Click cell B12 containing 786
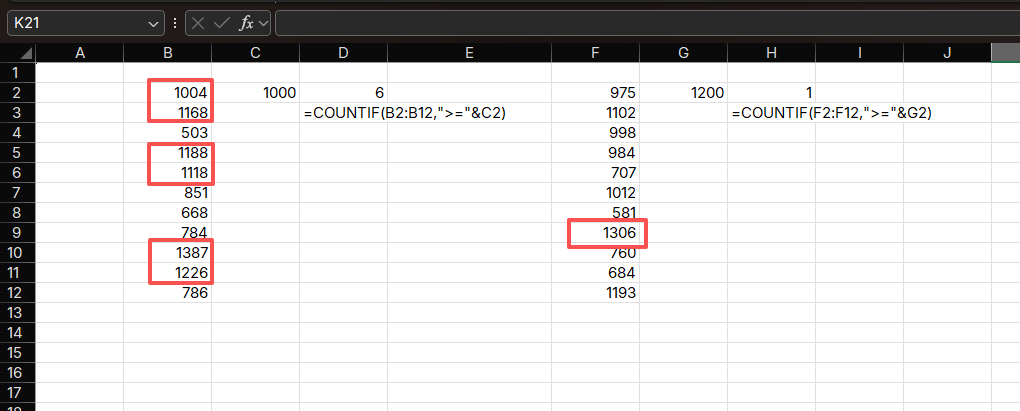Image resolution: width=1020 pixels, height=411 pixels. click(168, 293)
